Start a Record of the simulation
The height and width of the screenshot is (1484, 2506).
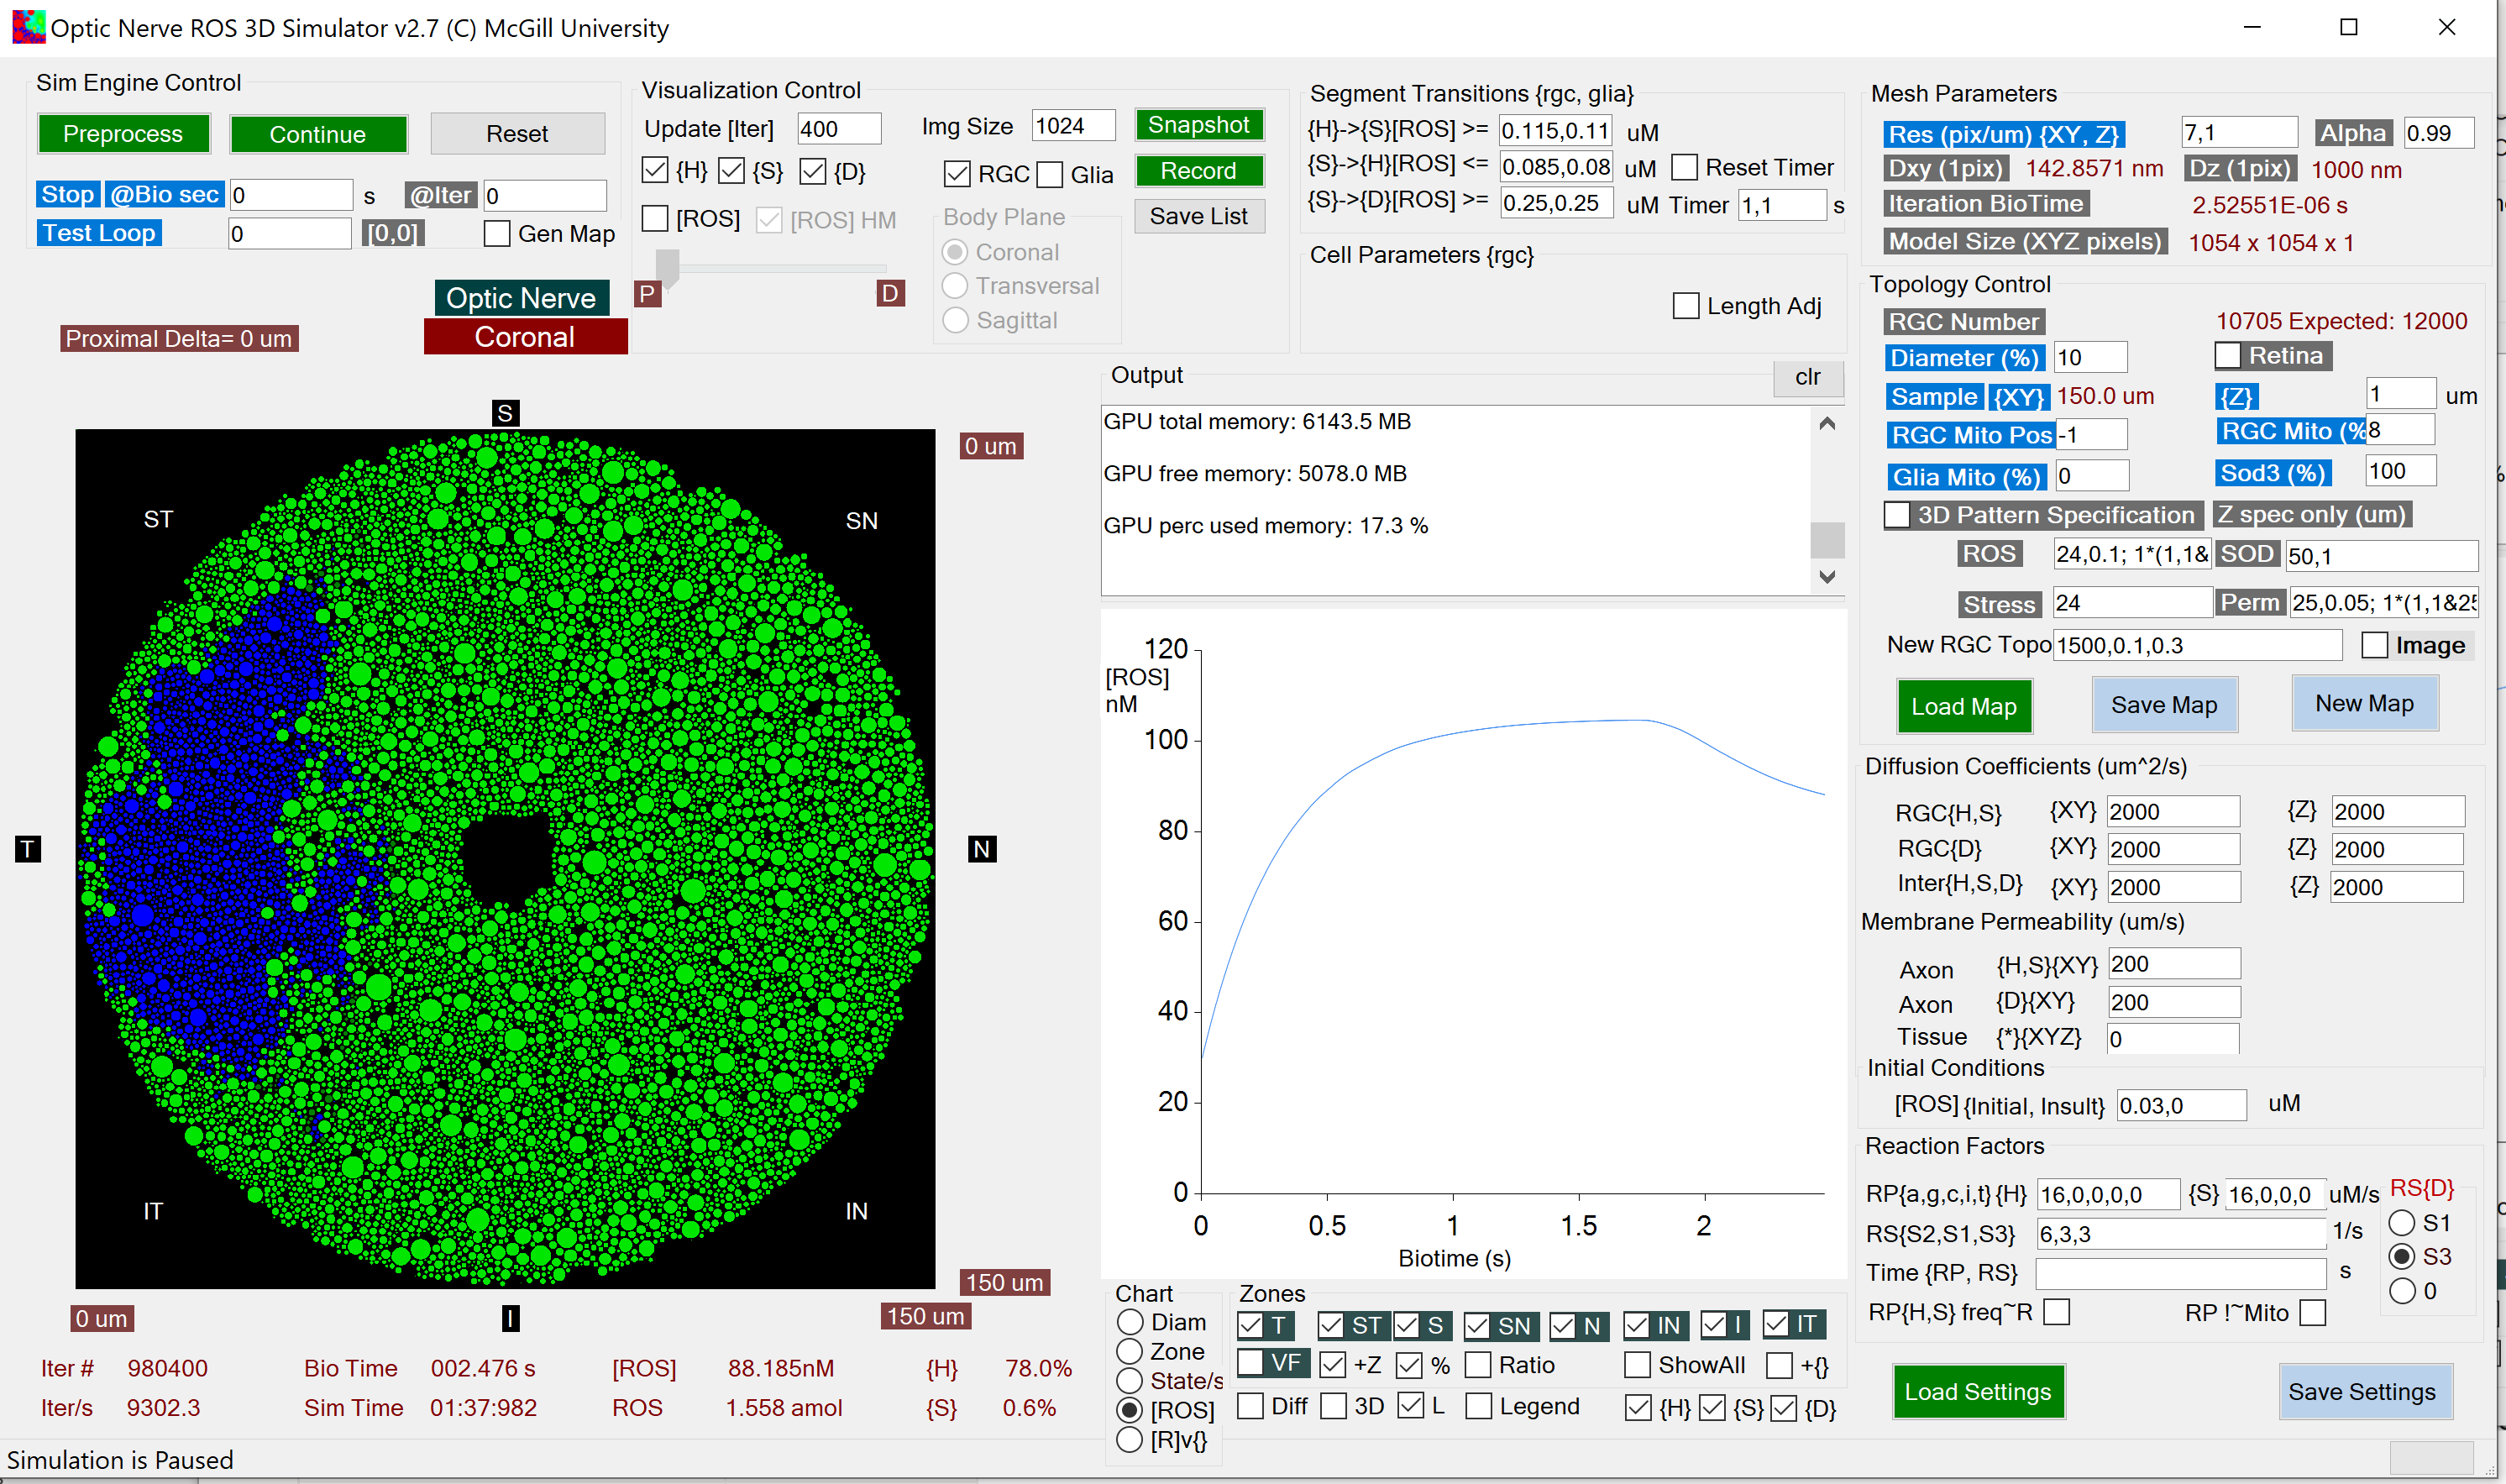click(1198, 171)
